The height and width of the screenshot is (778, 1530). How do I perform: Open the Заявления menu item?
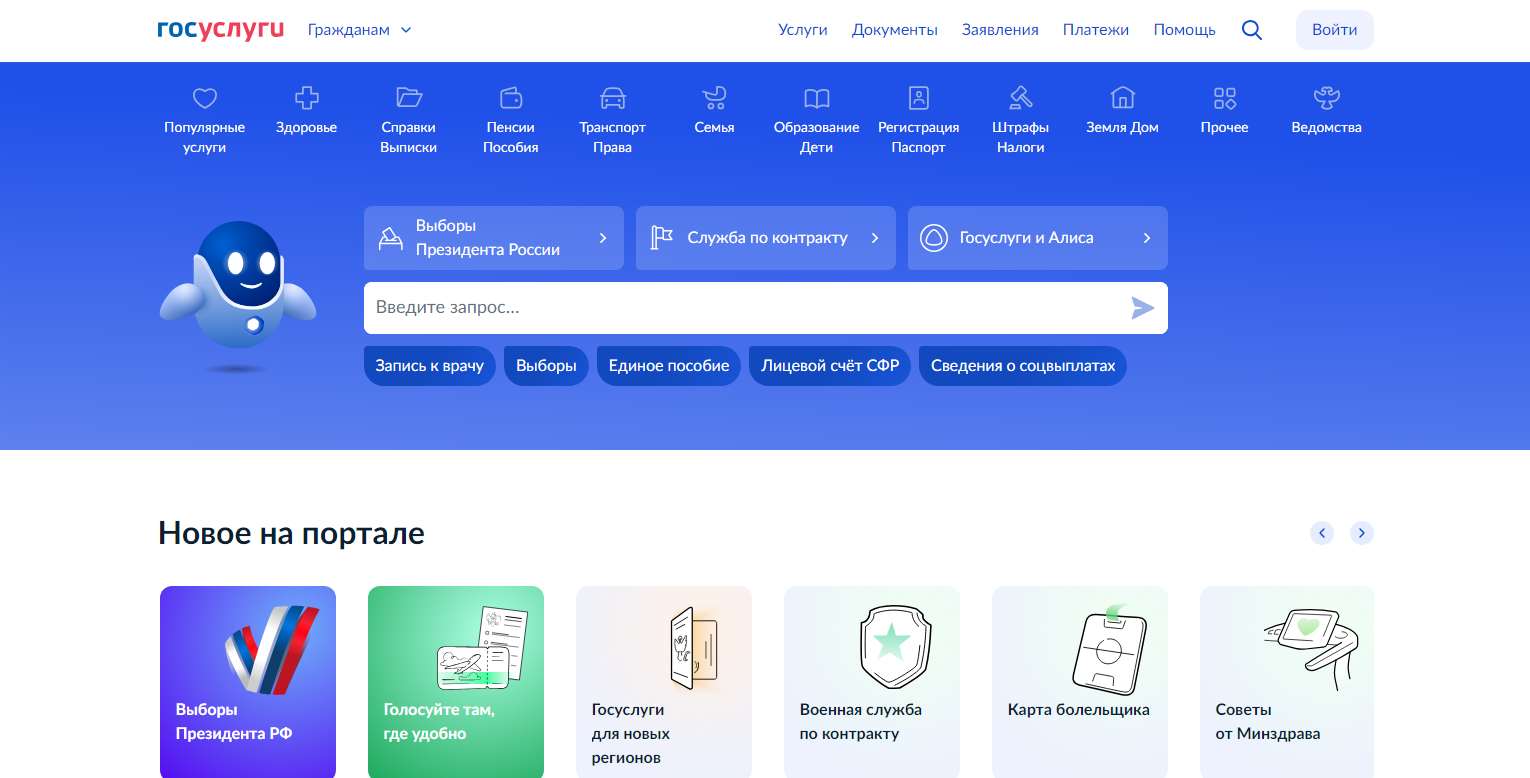pyautogui.click(x=1000, y=30)
